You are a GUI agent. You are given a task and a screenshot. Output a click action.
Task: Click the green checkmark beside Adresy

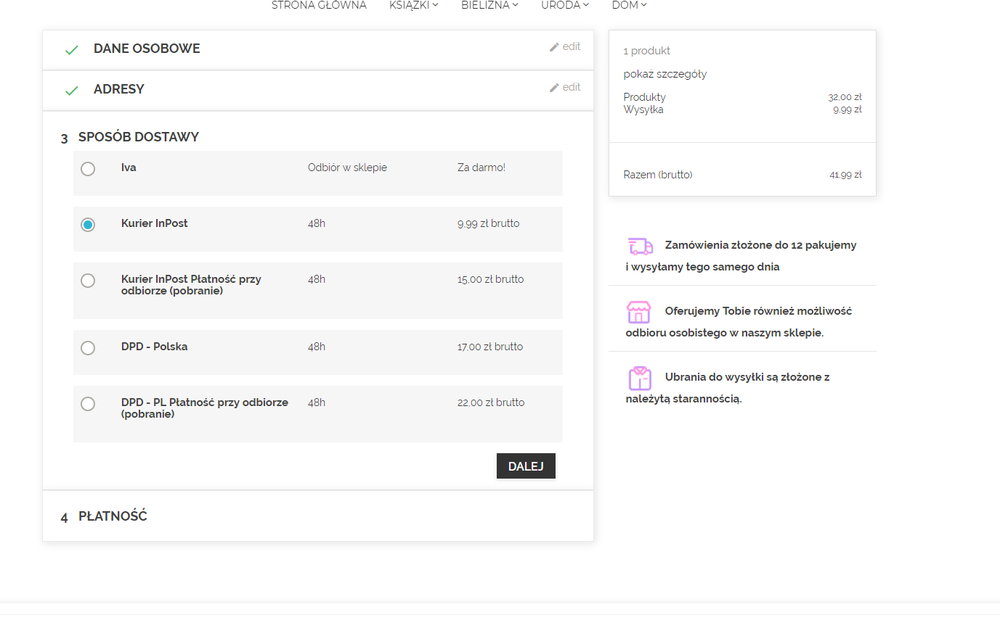pos(71,91)
